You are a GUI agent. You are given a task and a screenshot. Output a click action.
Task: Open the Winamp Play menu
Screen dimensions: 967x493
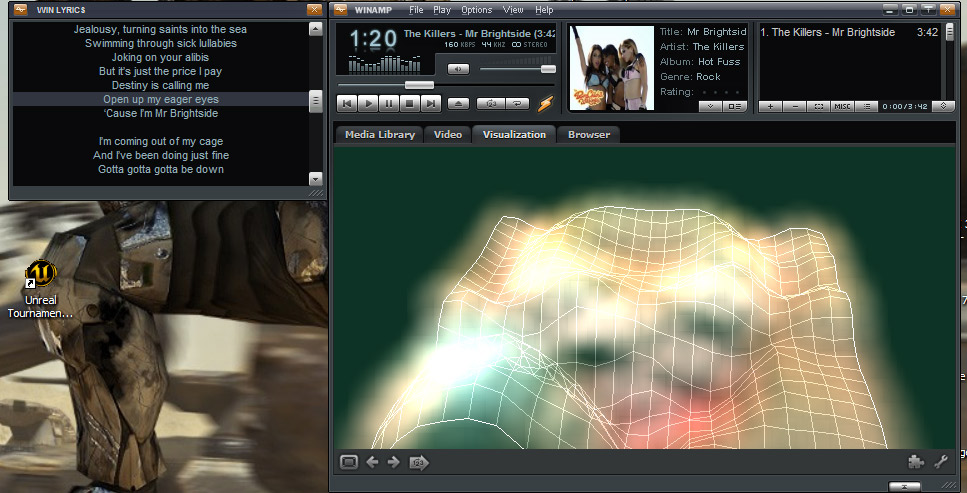point(442,10)
